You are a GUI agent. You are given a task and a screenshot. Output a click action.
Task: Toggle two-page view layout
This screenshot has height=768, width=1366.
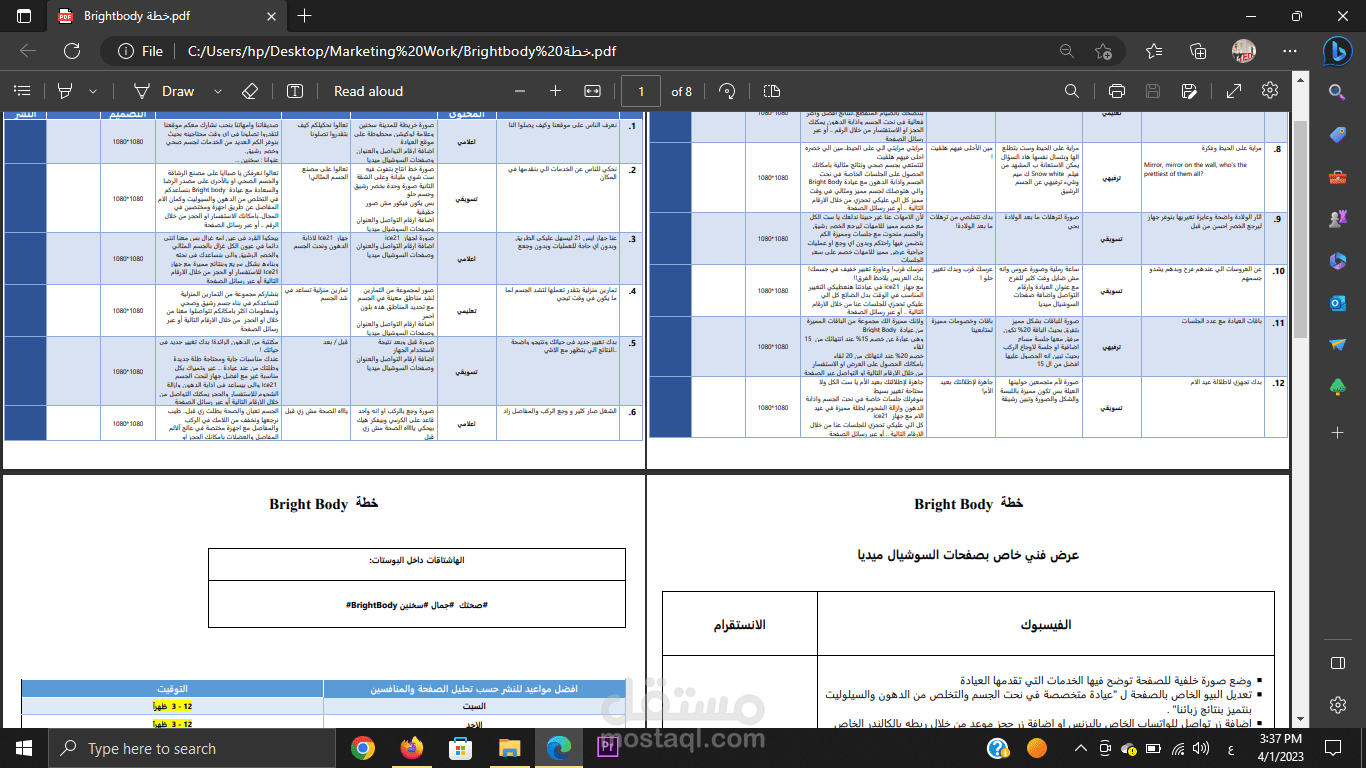click(x=769, y=91)
